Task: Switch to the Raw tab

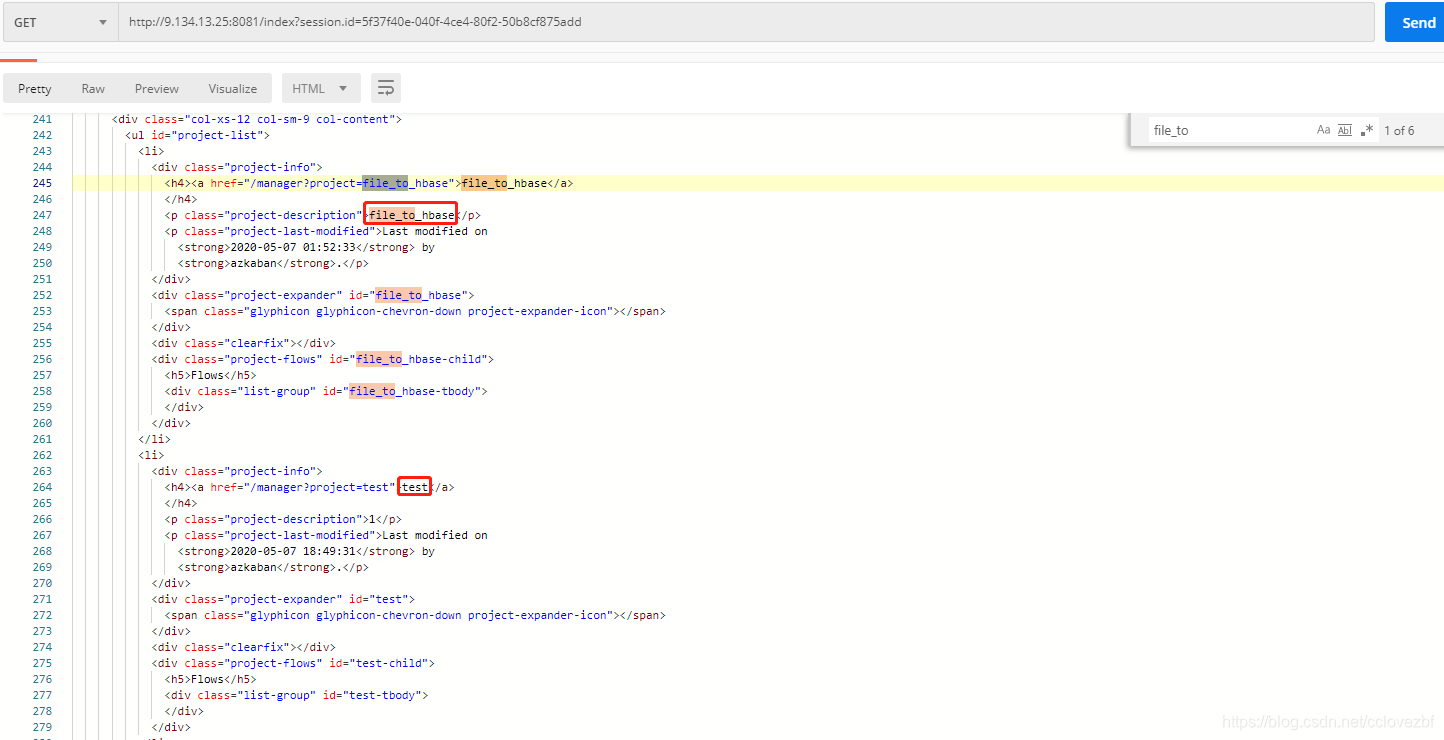Action: pos(93,88)
